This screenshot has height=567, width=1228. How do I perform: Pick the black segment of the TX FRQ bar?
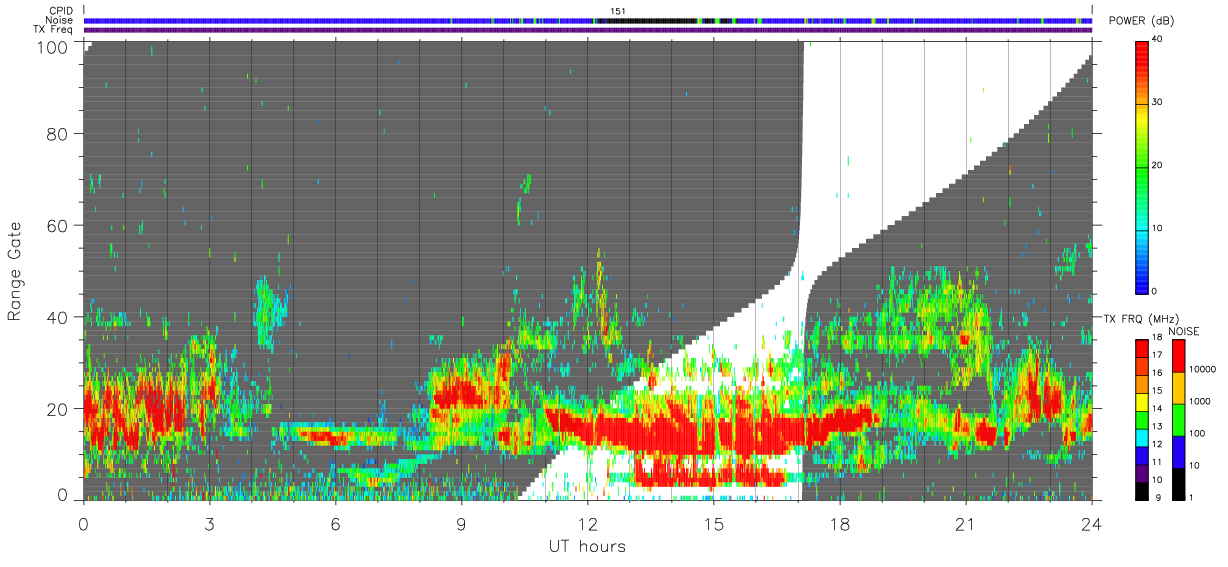click(1141, 491)
